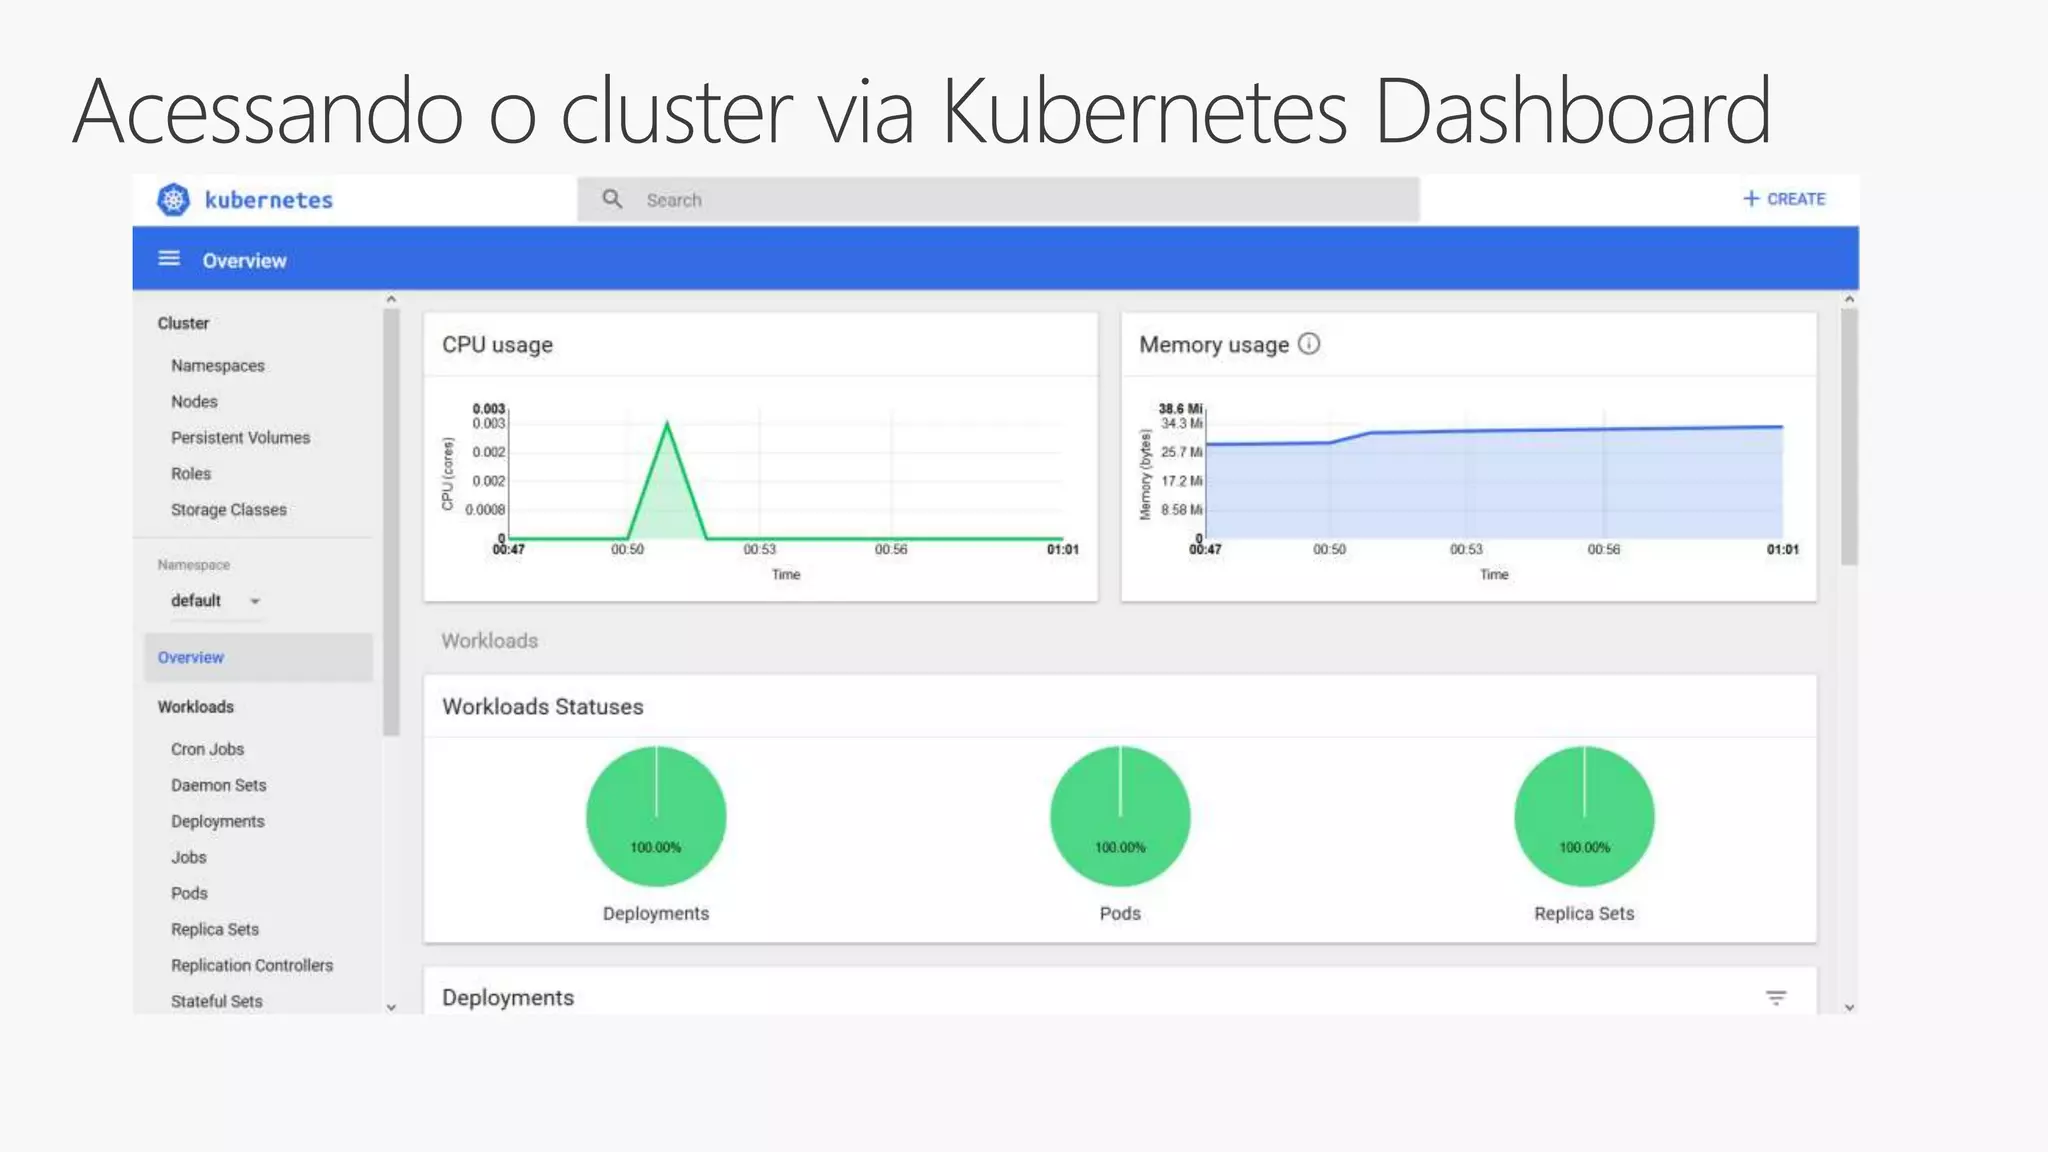The width and height of the screenshot is (2048, 1152).
Task: Click the CREATE button
Action: coord(1784,199)
